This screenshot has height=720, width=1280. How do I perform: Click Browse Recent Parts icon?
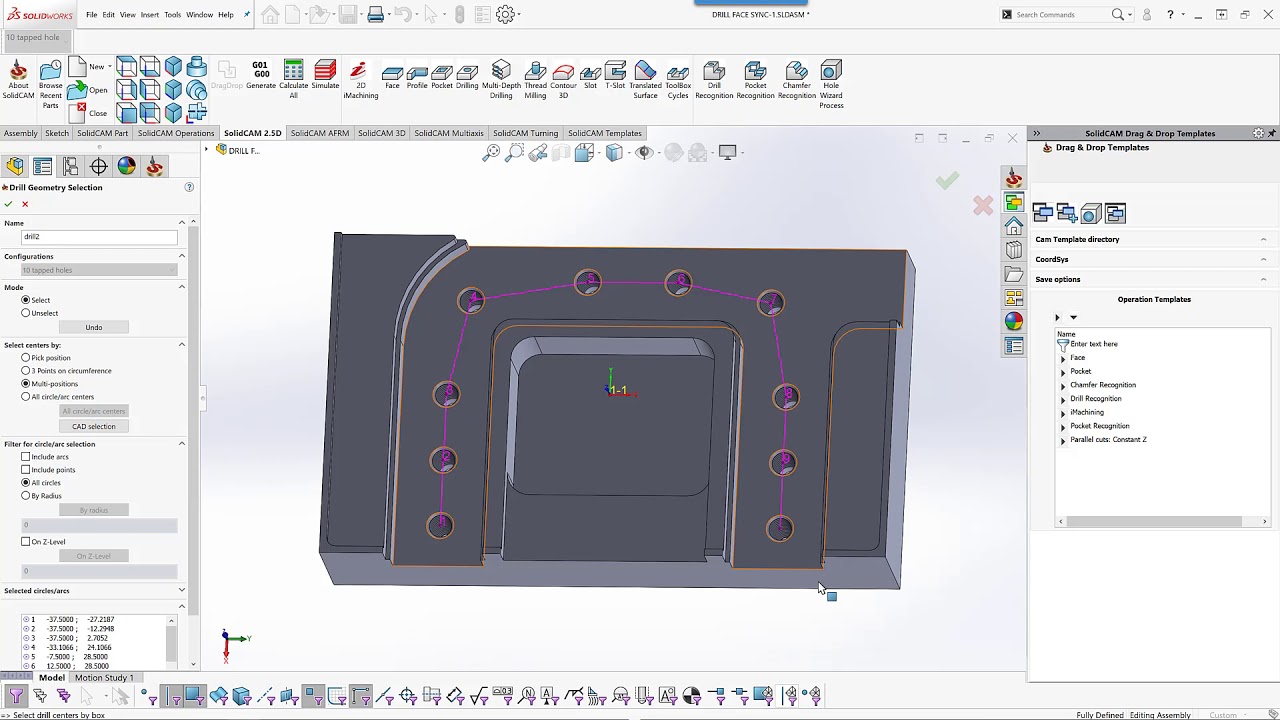click(x=51, y=84)
